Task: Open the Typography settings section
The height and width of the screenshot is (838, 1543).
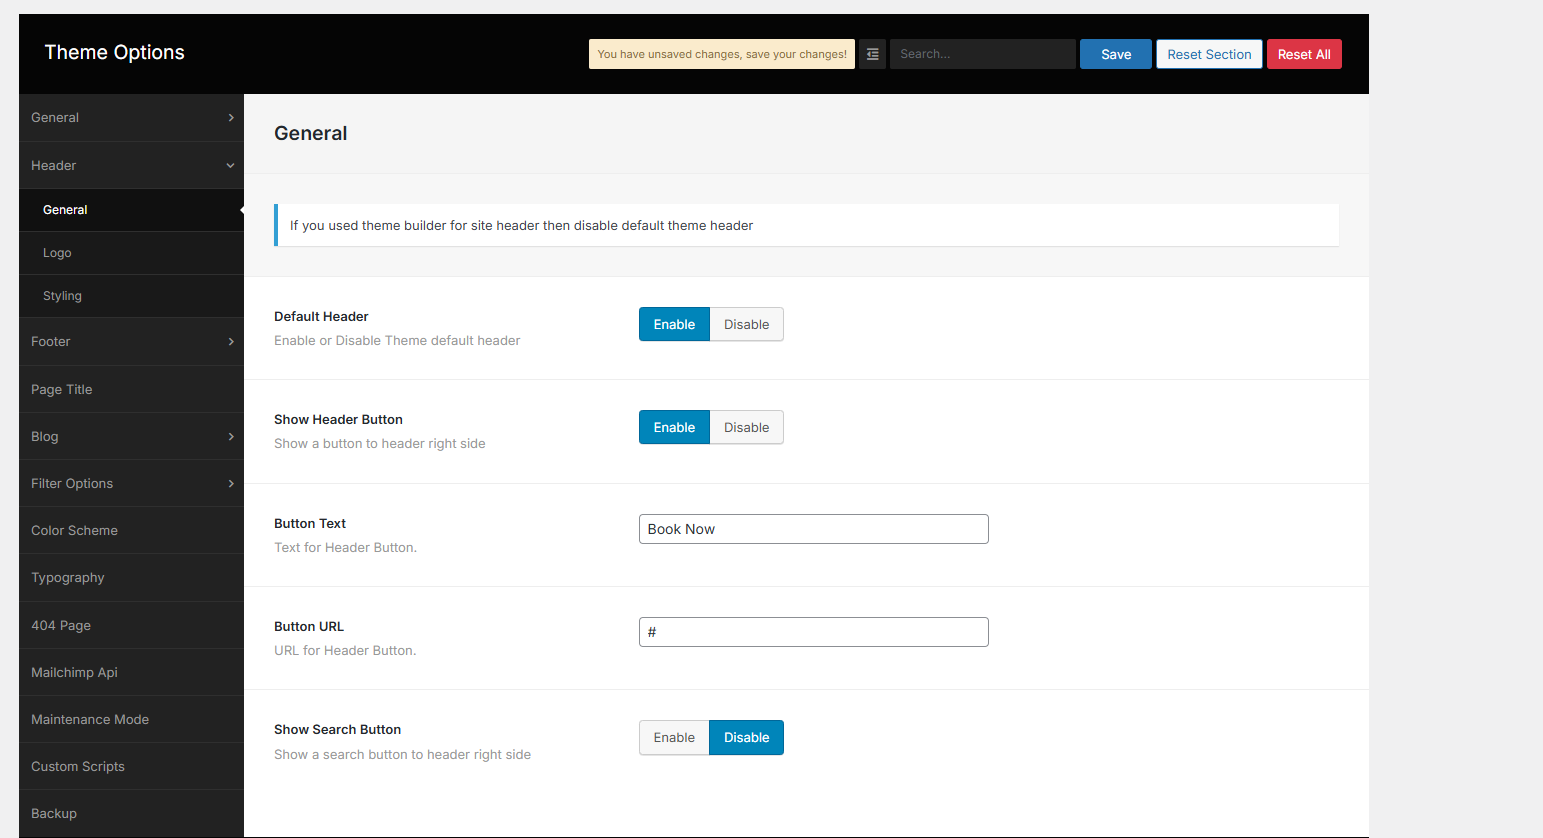Action: [68, 578]
